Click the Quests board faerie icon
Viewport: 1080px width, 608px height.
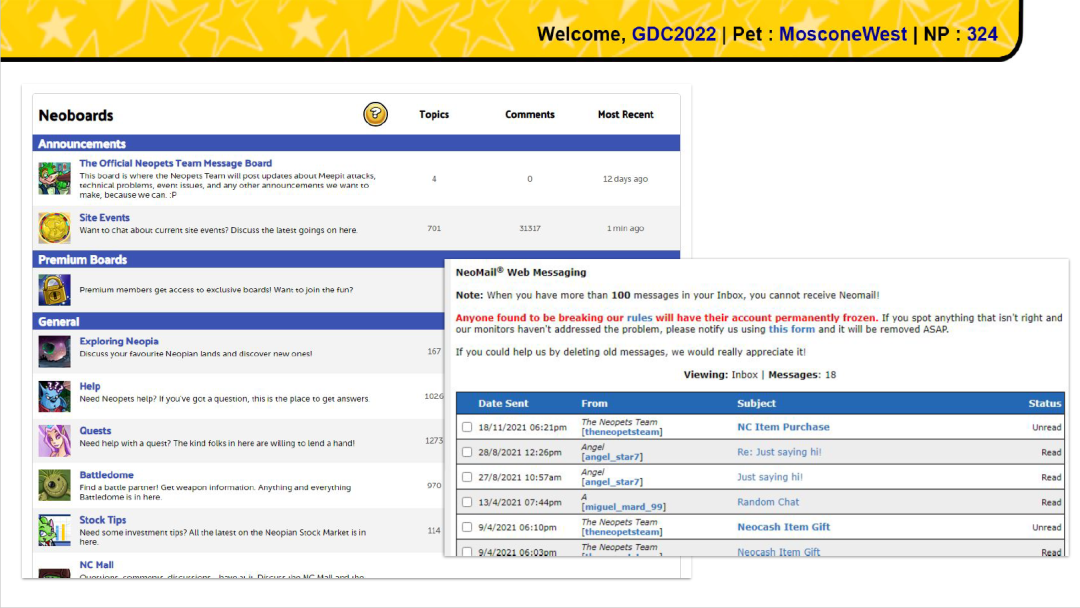(54, 441)
